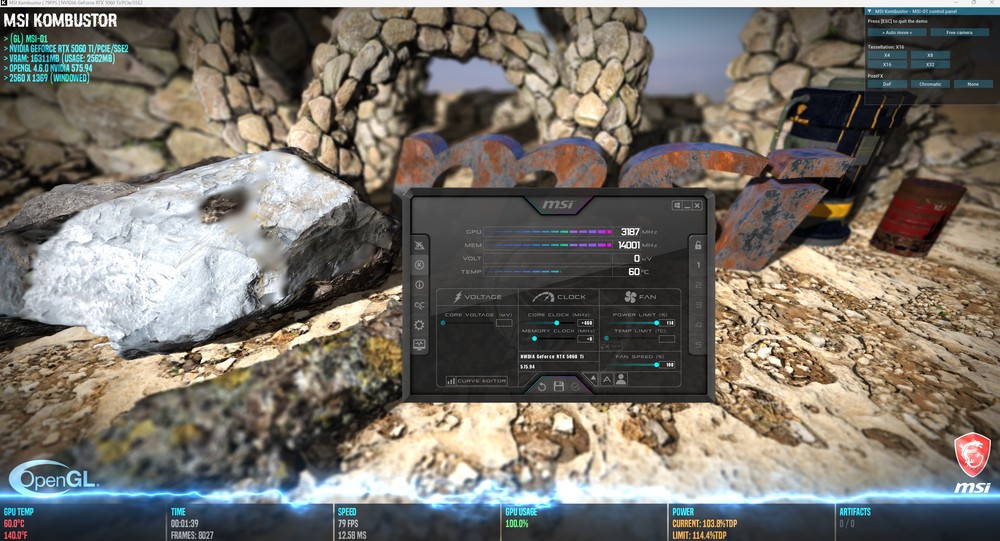The image size is (1000, 541).
Task: Expand the GPU selection up-arrow triangle
Action: (x=593, y=378)
